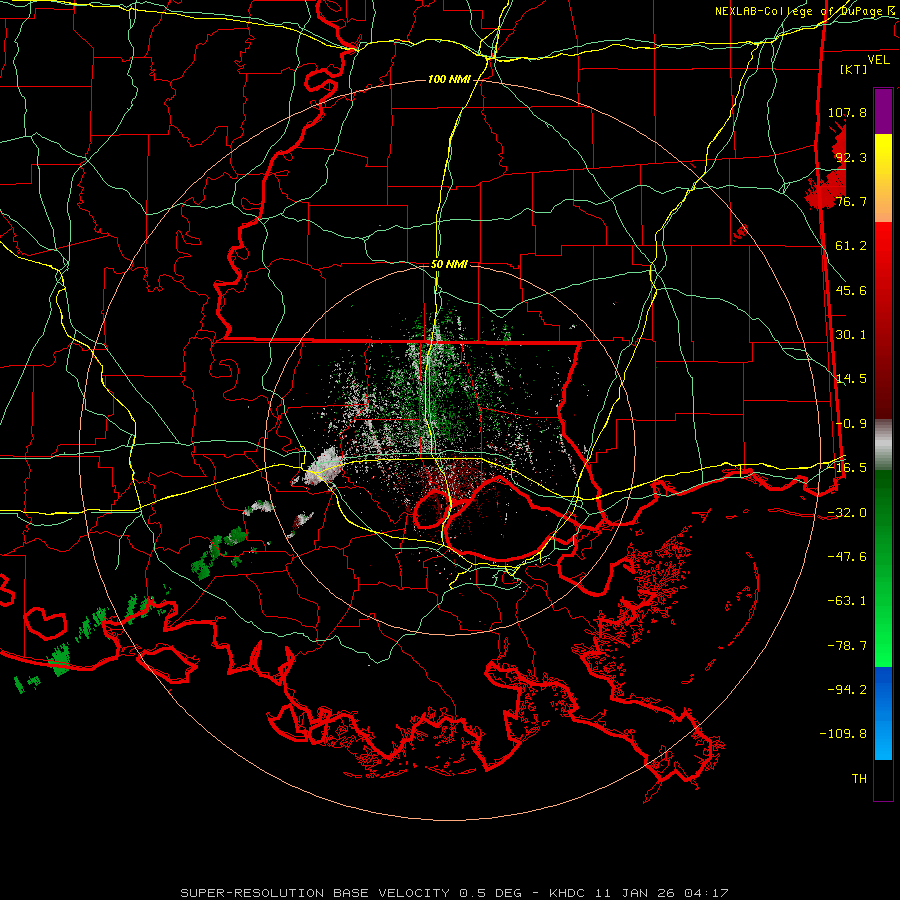
Task: Click the -63.1 velocity legend value
Action: coord(847,600)
